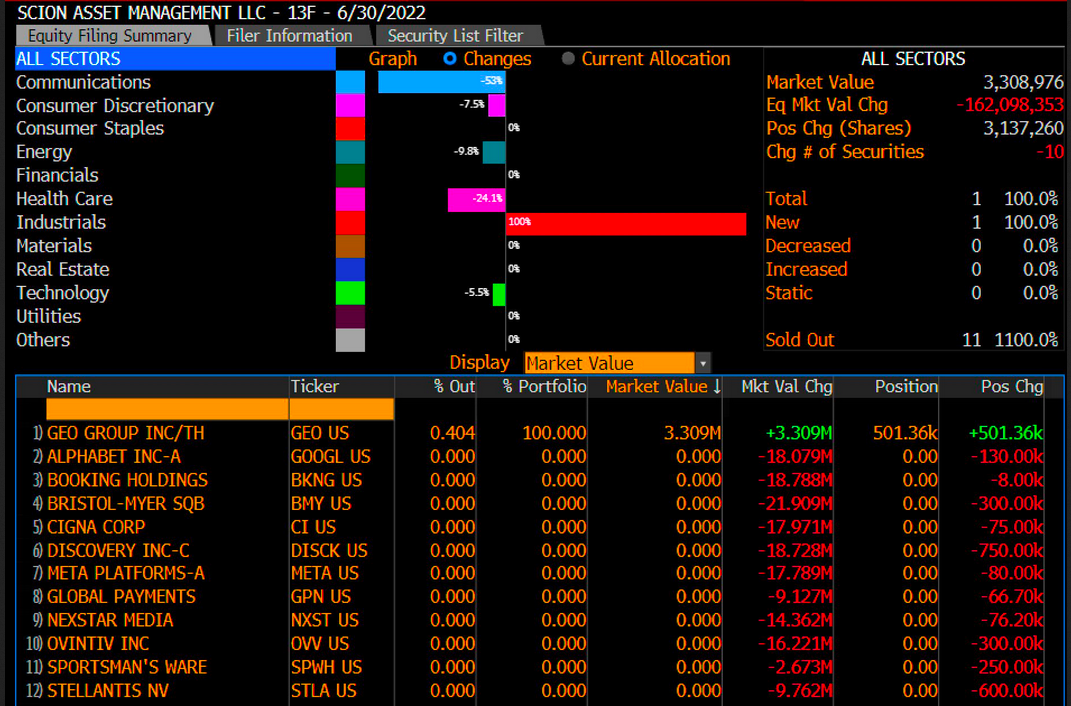Image resolution: width=1071 pixels, height=706 pixels.
Task: Open the GLOBAL PAYMENTS row
Action: [121, 597]
